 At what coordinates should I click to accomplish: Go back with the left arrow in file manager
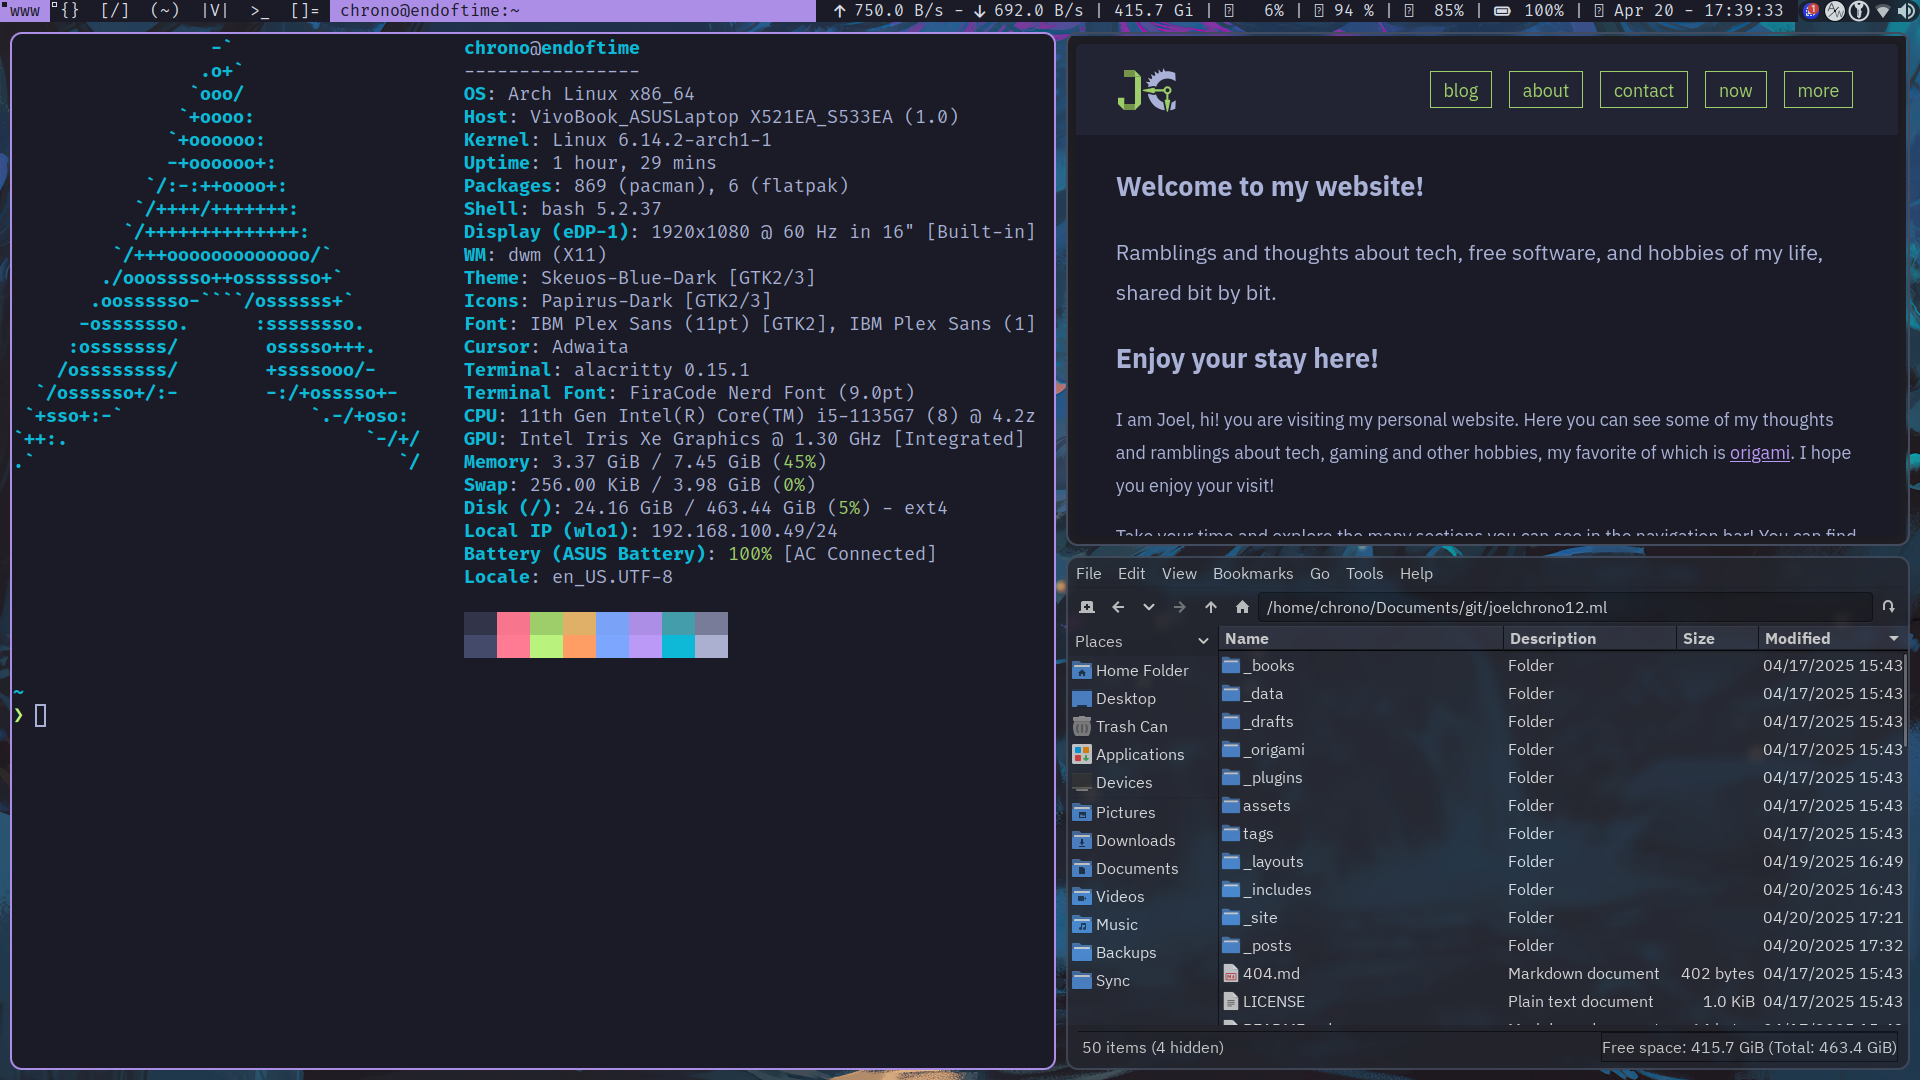(1118, 607)
